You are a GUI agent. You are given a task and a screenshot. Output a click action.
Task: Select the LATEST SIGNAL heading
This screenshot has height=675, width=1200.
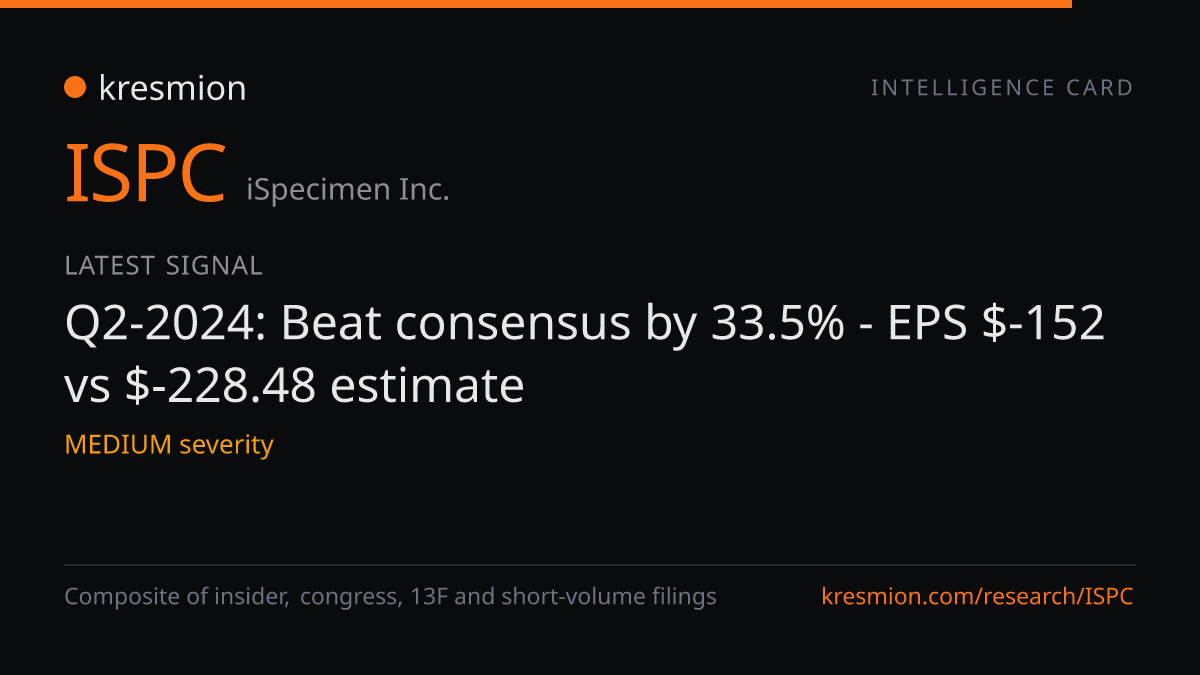coord(163,265)
